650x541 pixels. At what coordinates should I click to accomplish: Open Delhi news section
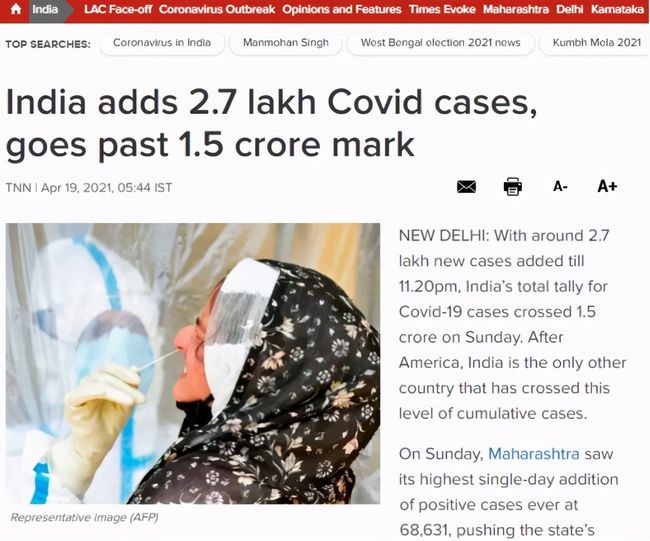click(x=570, y=9)
